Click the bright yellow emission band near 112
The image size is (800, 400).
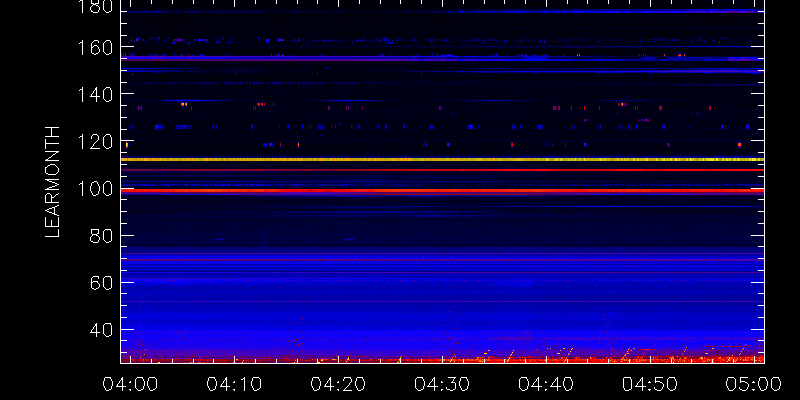point(442,160)
